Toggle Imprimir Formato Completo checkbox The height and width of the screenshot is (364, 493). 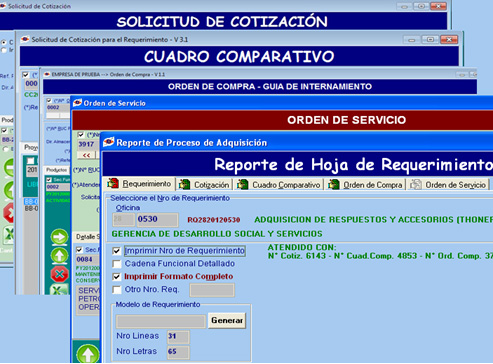[x=116, y=277]
